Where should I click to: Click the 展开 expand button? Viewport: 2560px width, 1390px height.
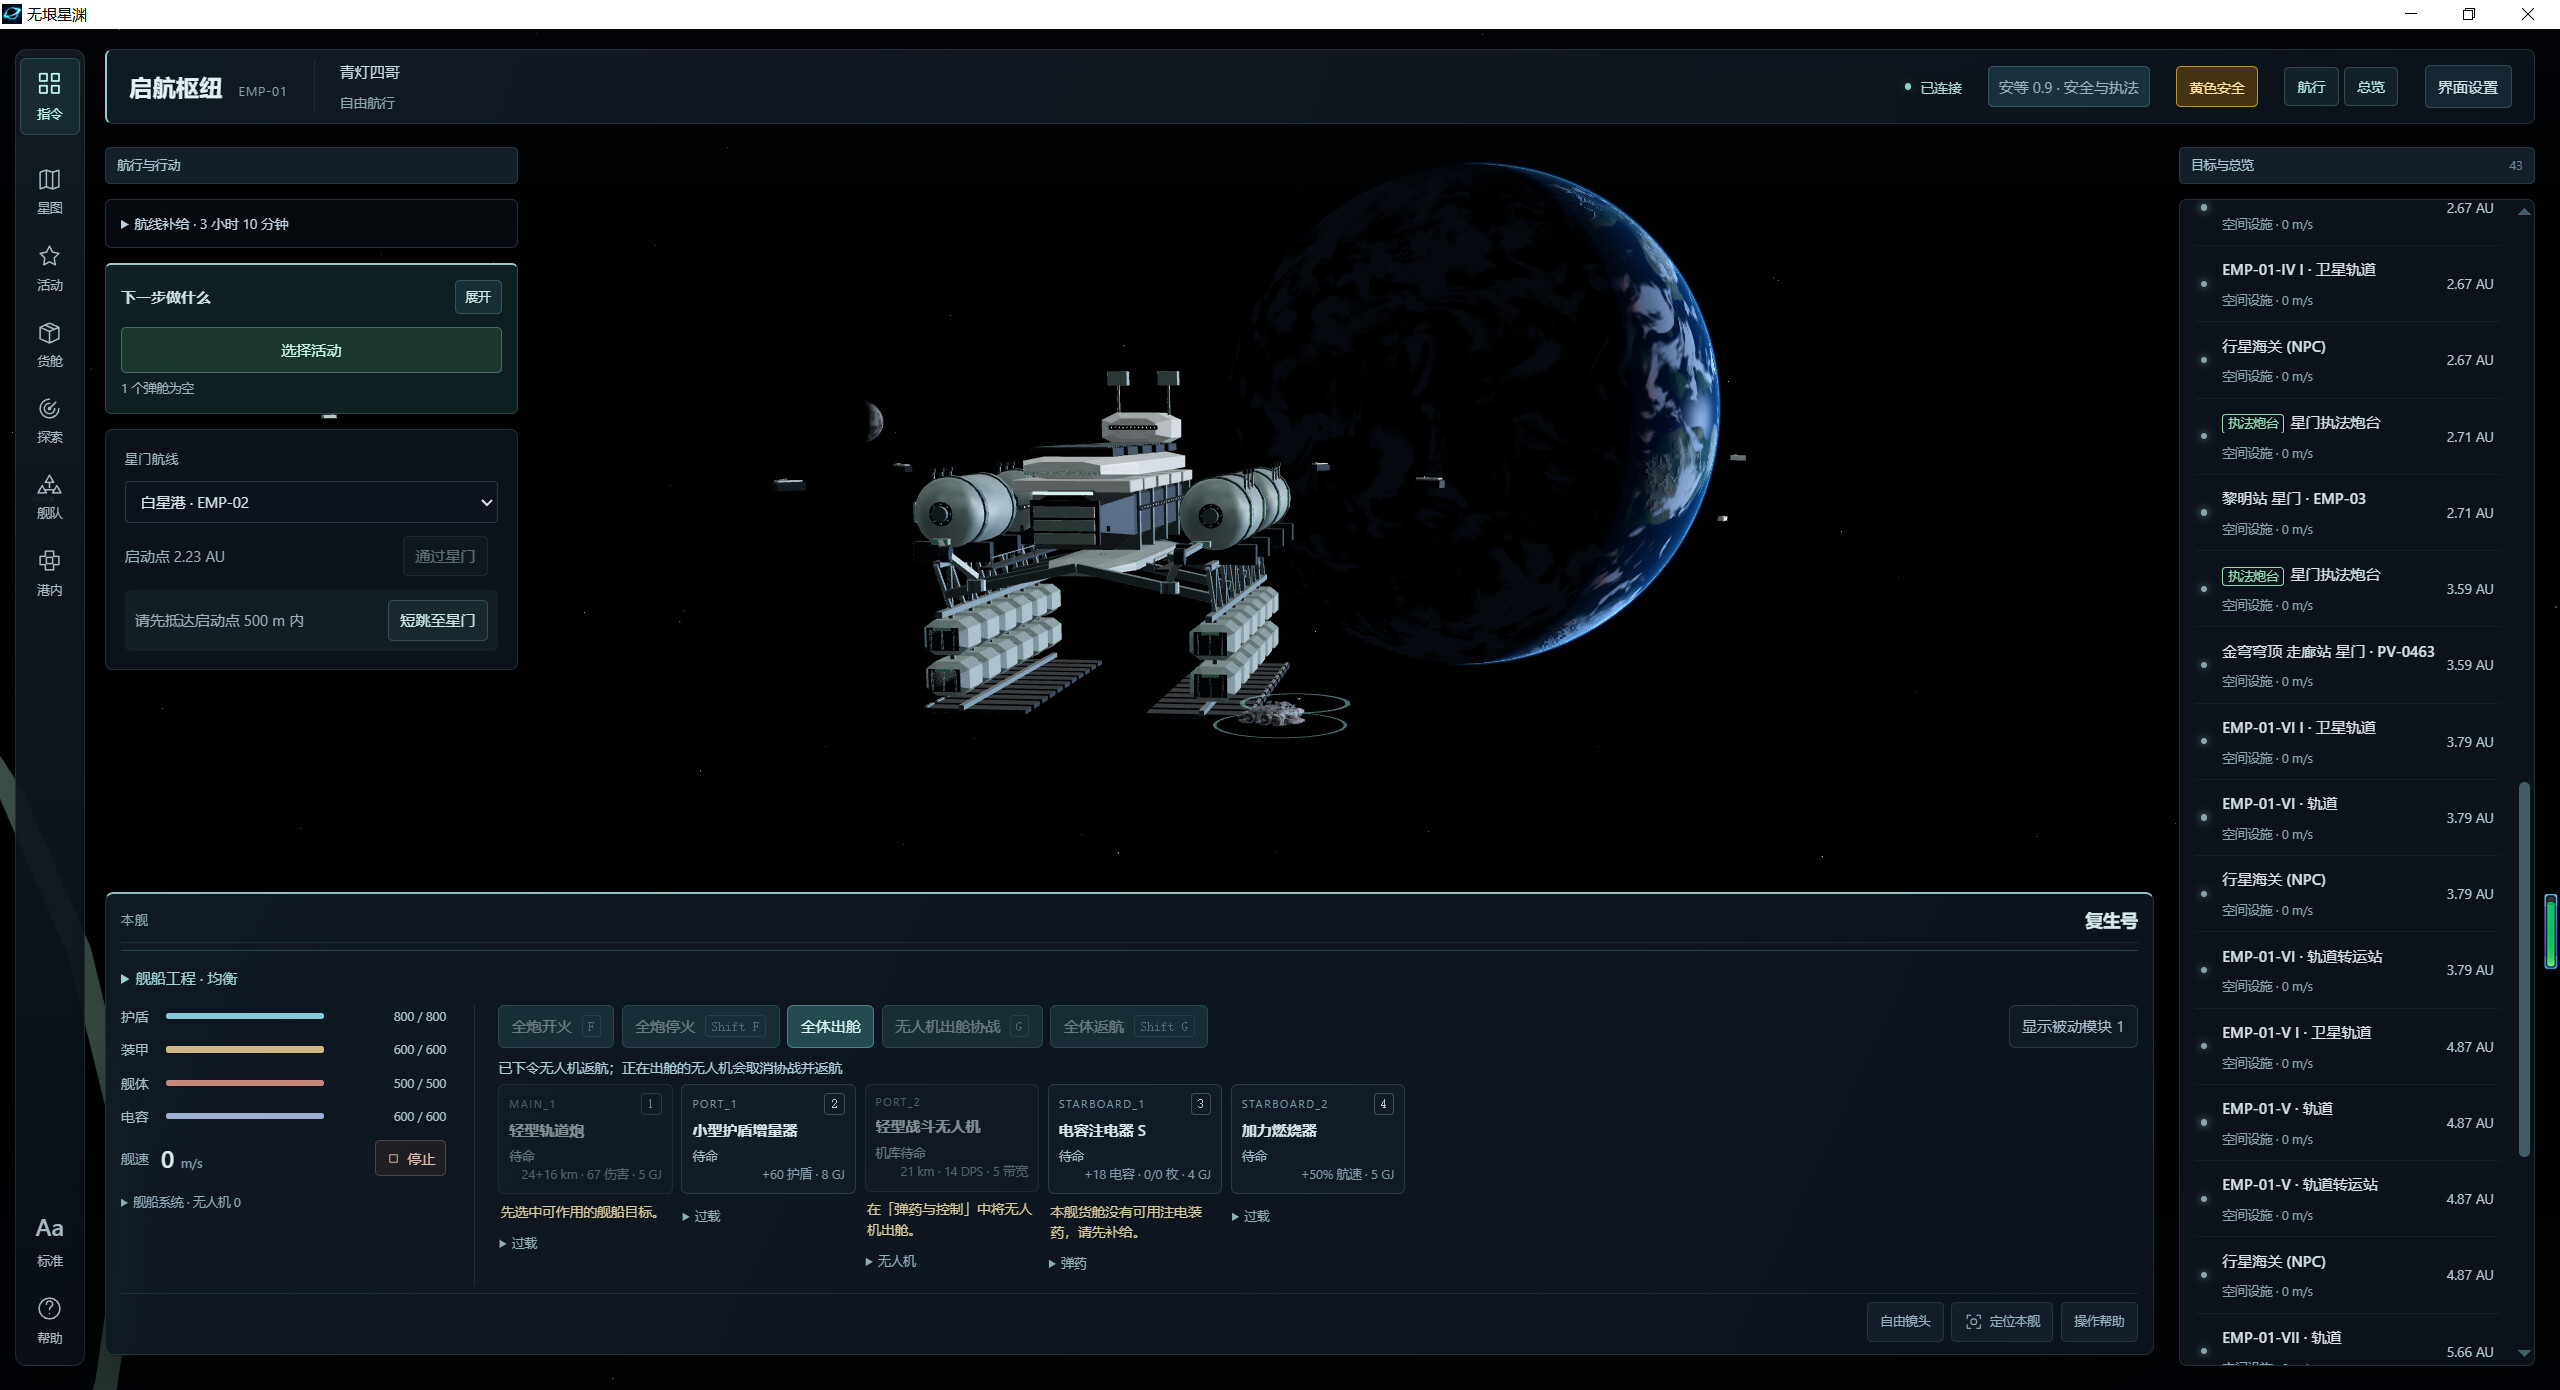pos(478,297)
